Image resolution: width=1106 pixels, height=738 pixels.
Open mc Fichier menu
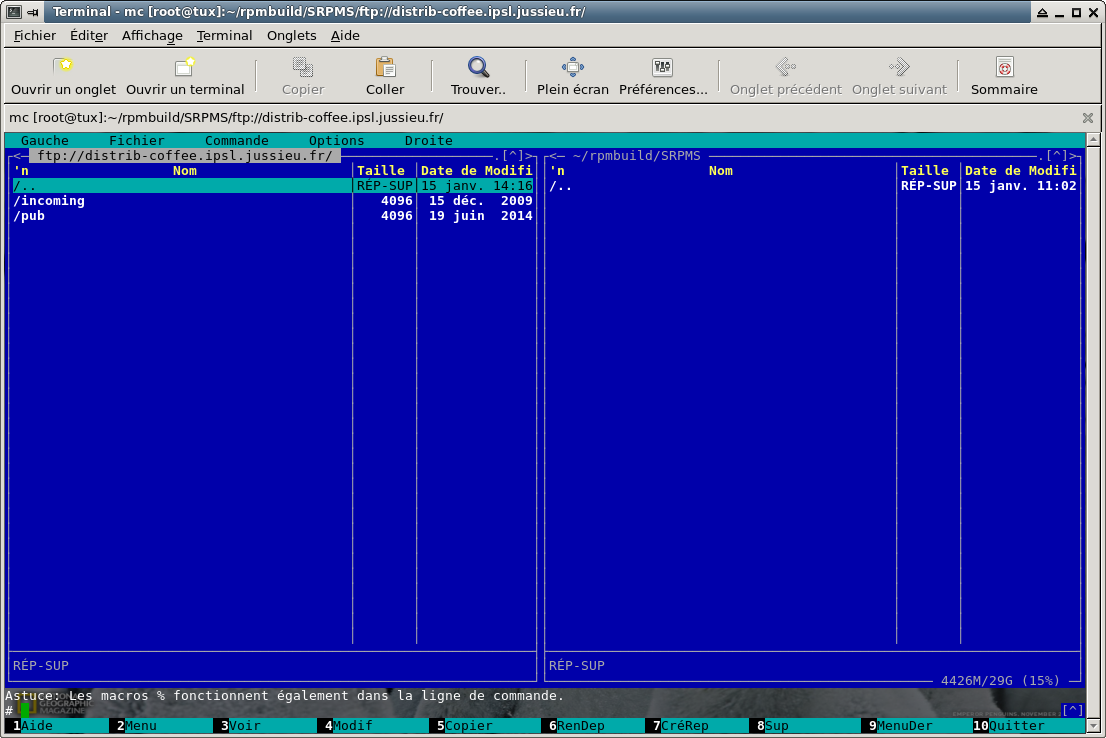[136, 140]
